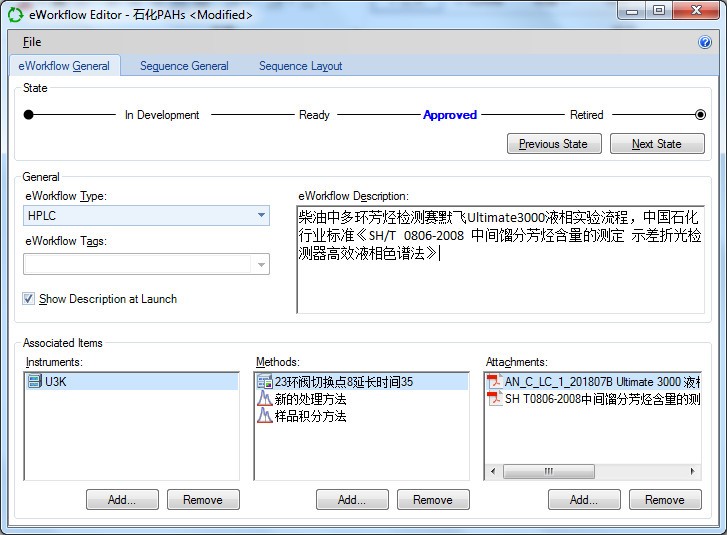This screenshot has width=727, height=535.
Task: Expand the eWorkflow Type HPLC dropdown
Action: click(x=261, y=215)
